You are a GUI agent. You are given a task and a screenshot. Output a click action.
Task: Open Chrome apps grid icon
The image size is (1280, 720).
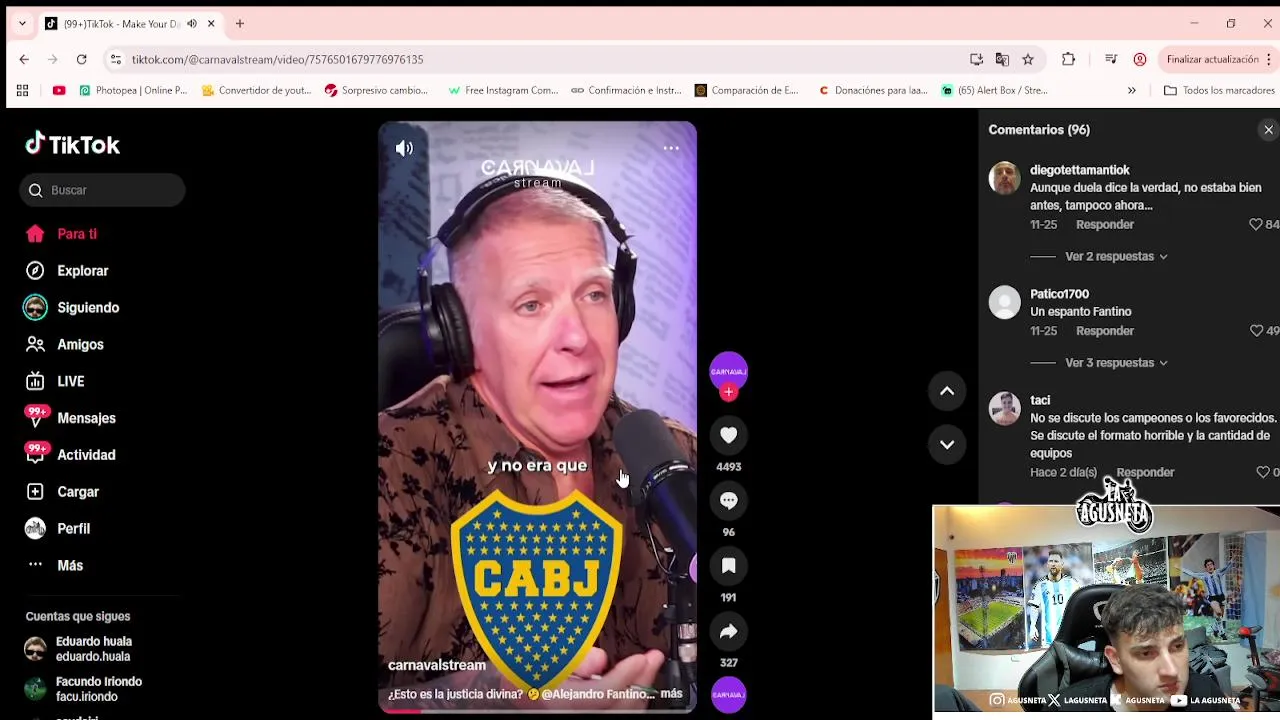22,91
